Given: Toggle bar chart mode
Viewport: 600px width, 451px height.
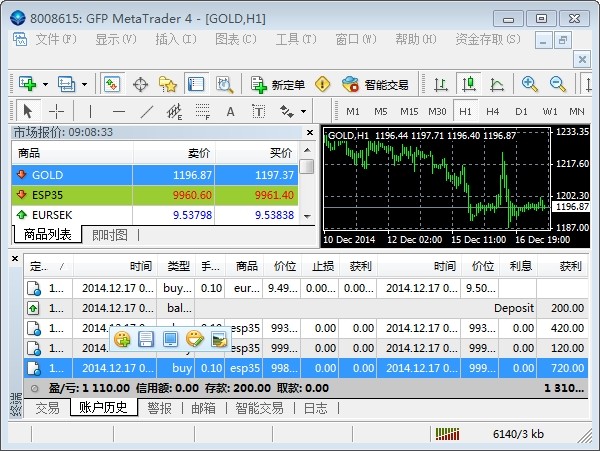Looking at the screenshot, I should click(439, 85).
